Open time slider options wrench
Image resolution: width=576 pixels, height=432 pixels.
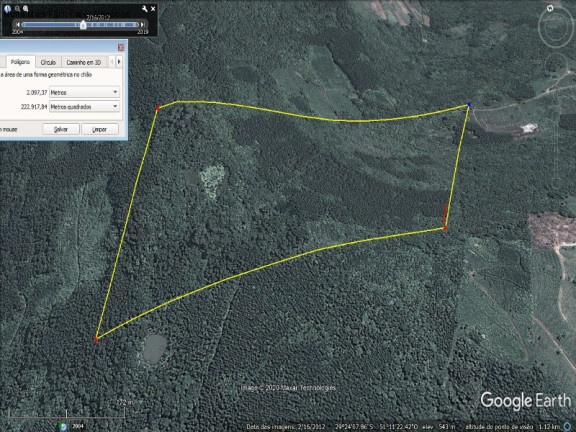tap(144, 9)
